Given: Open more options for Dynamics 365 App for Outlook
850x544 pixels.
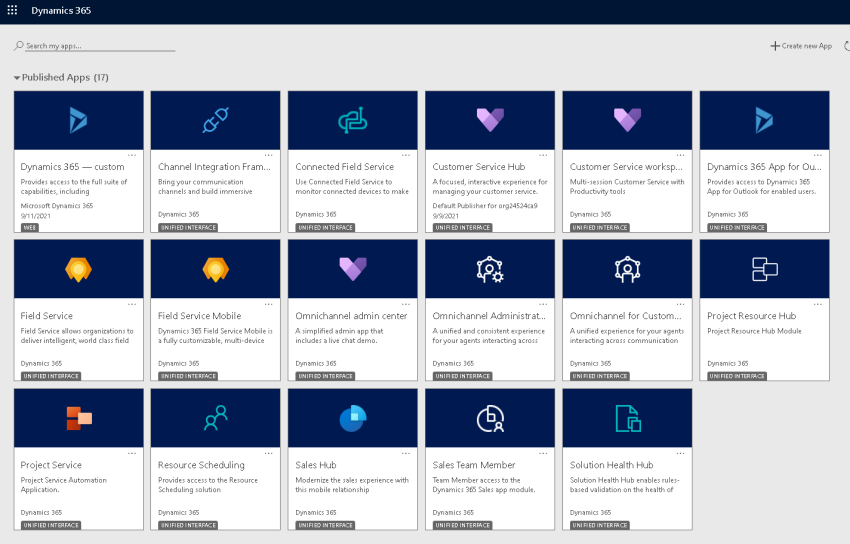Looking at the screenshot, I should click(x=817, y=156).
